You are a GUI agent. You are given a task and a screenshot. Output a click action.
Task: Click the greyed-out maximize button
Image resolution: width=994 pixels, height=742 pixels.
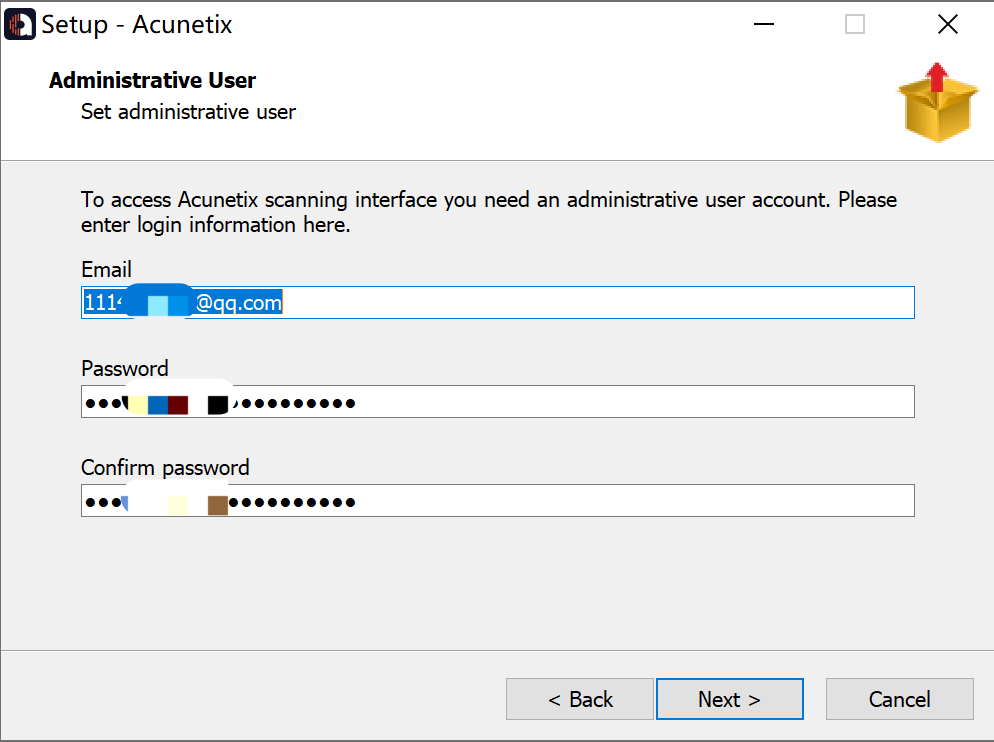click(855, 24)
